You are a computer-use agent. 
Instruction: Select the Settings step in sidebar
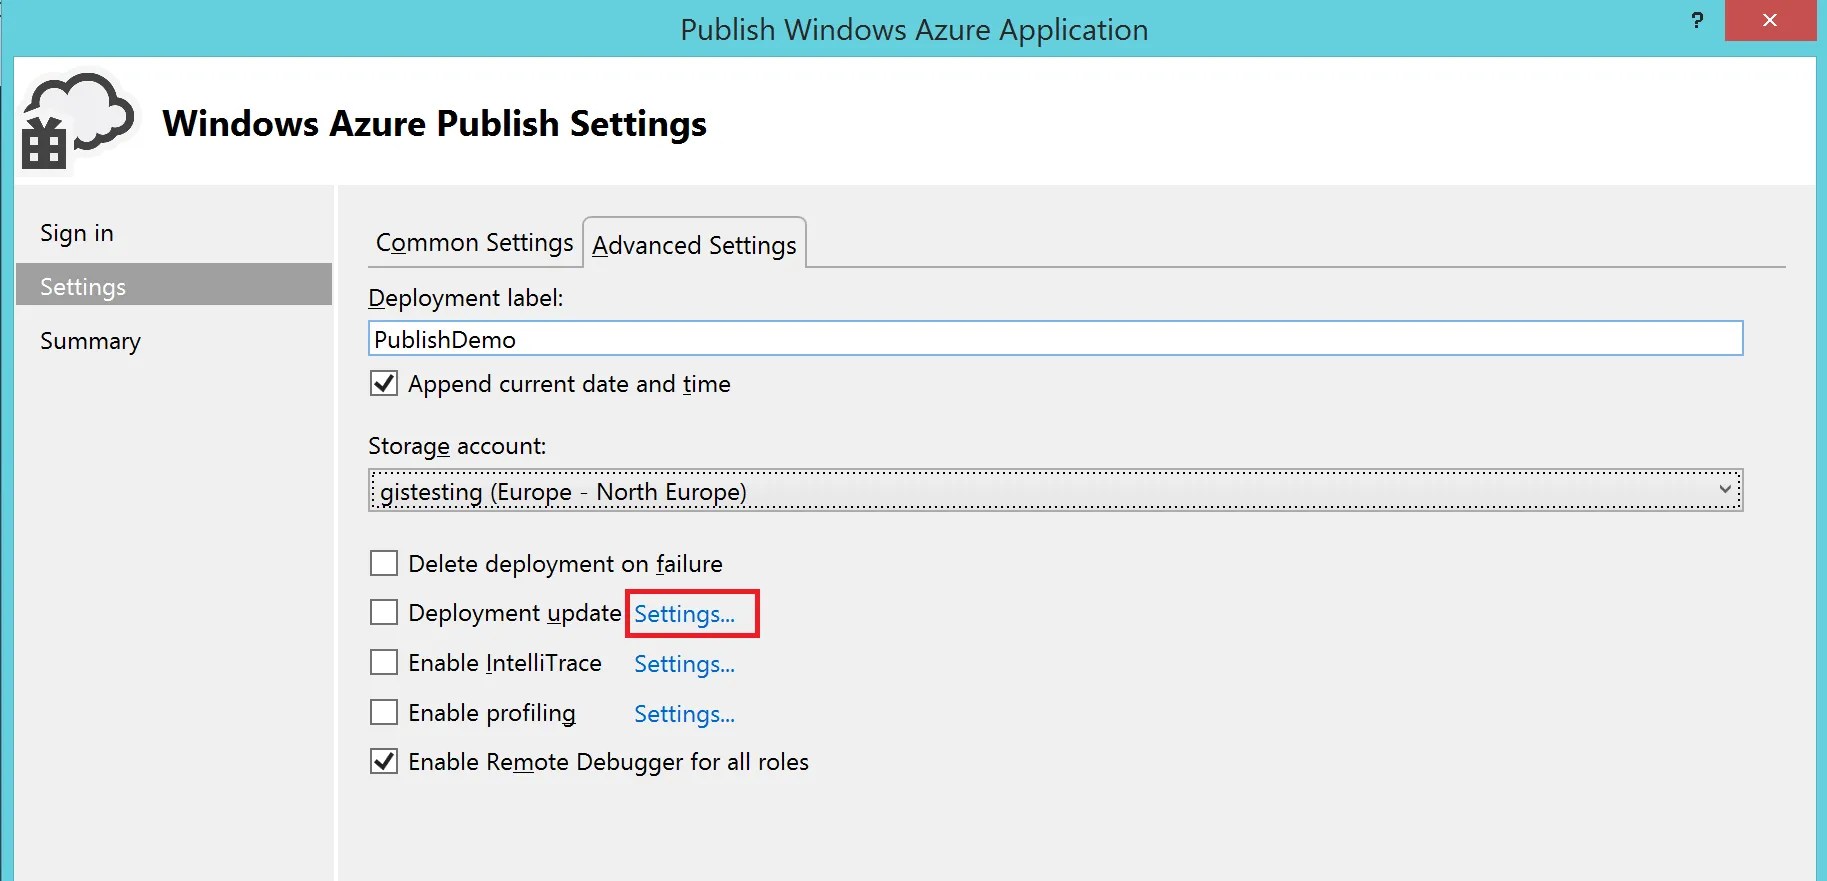[174, 287]
